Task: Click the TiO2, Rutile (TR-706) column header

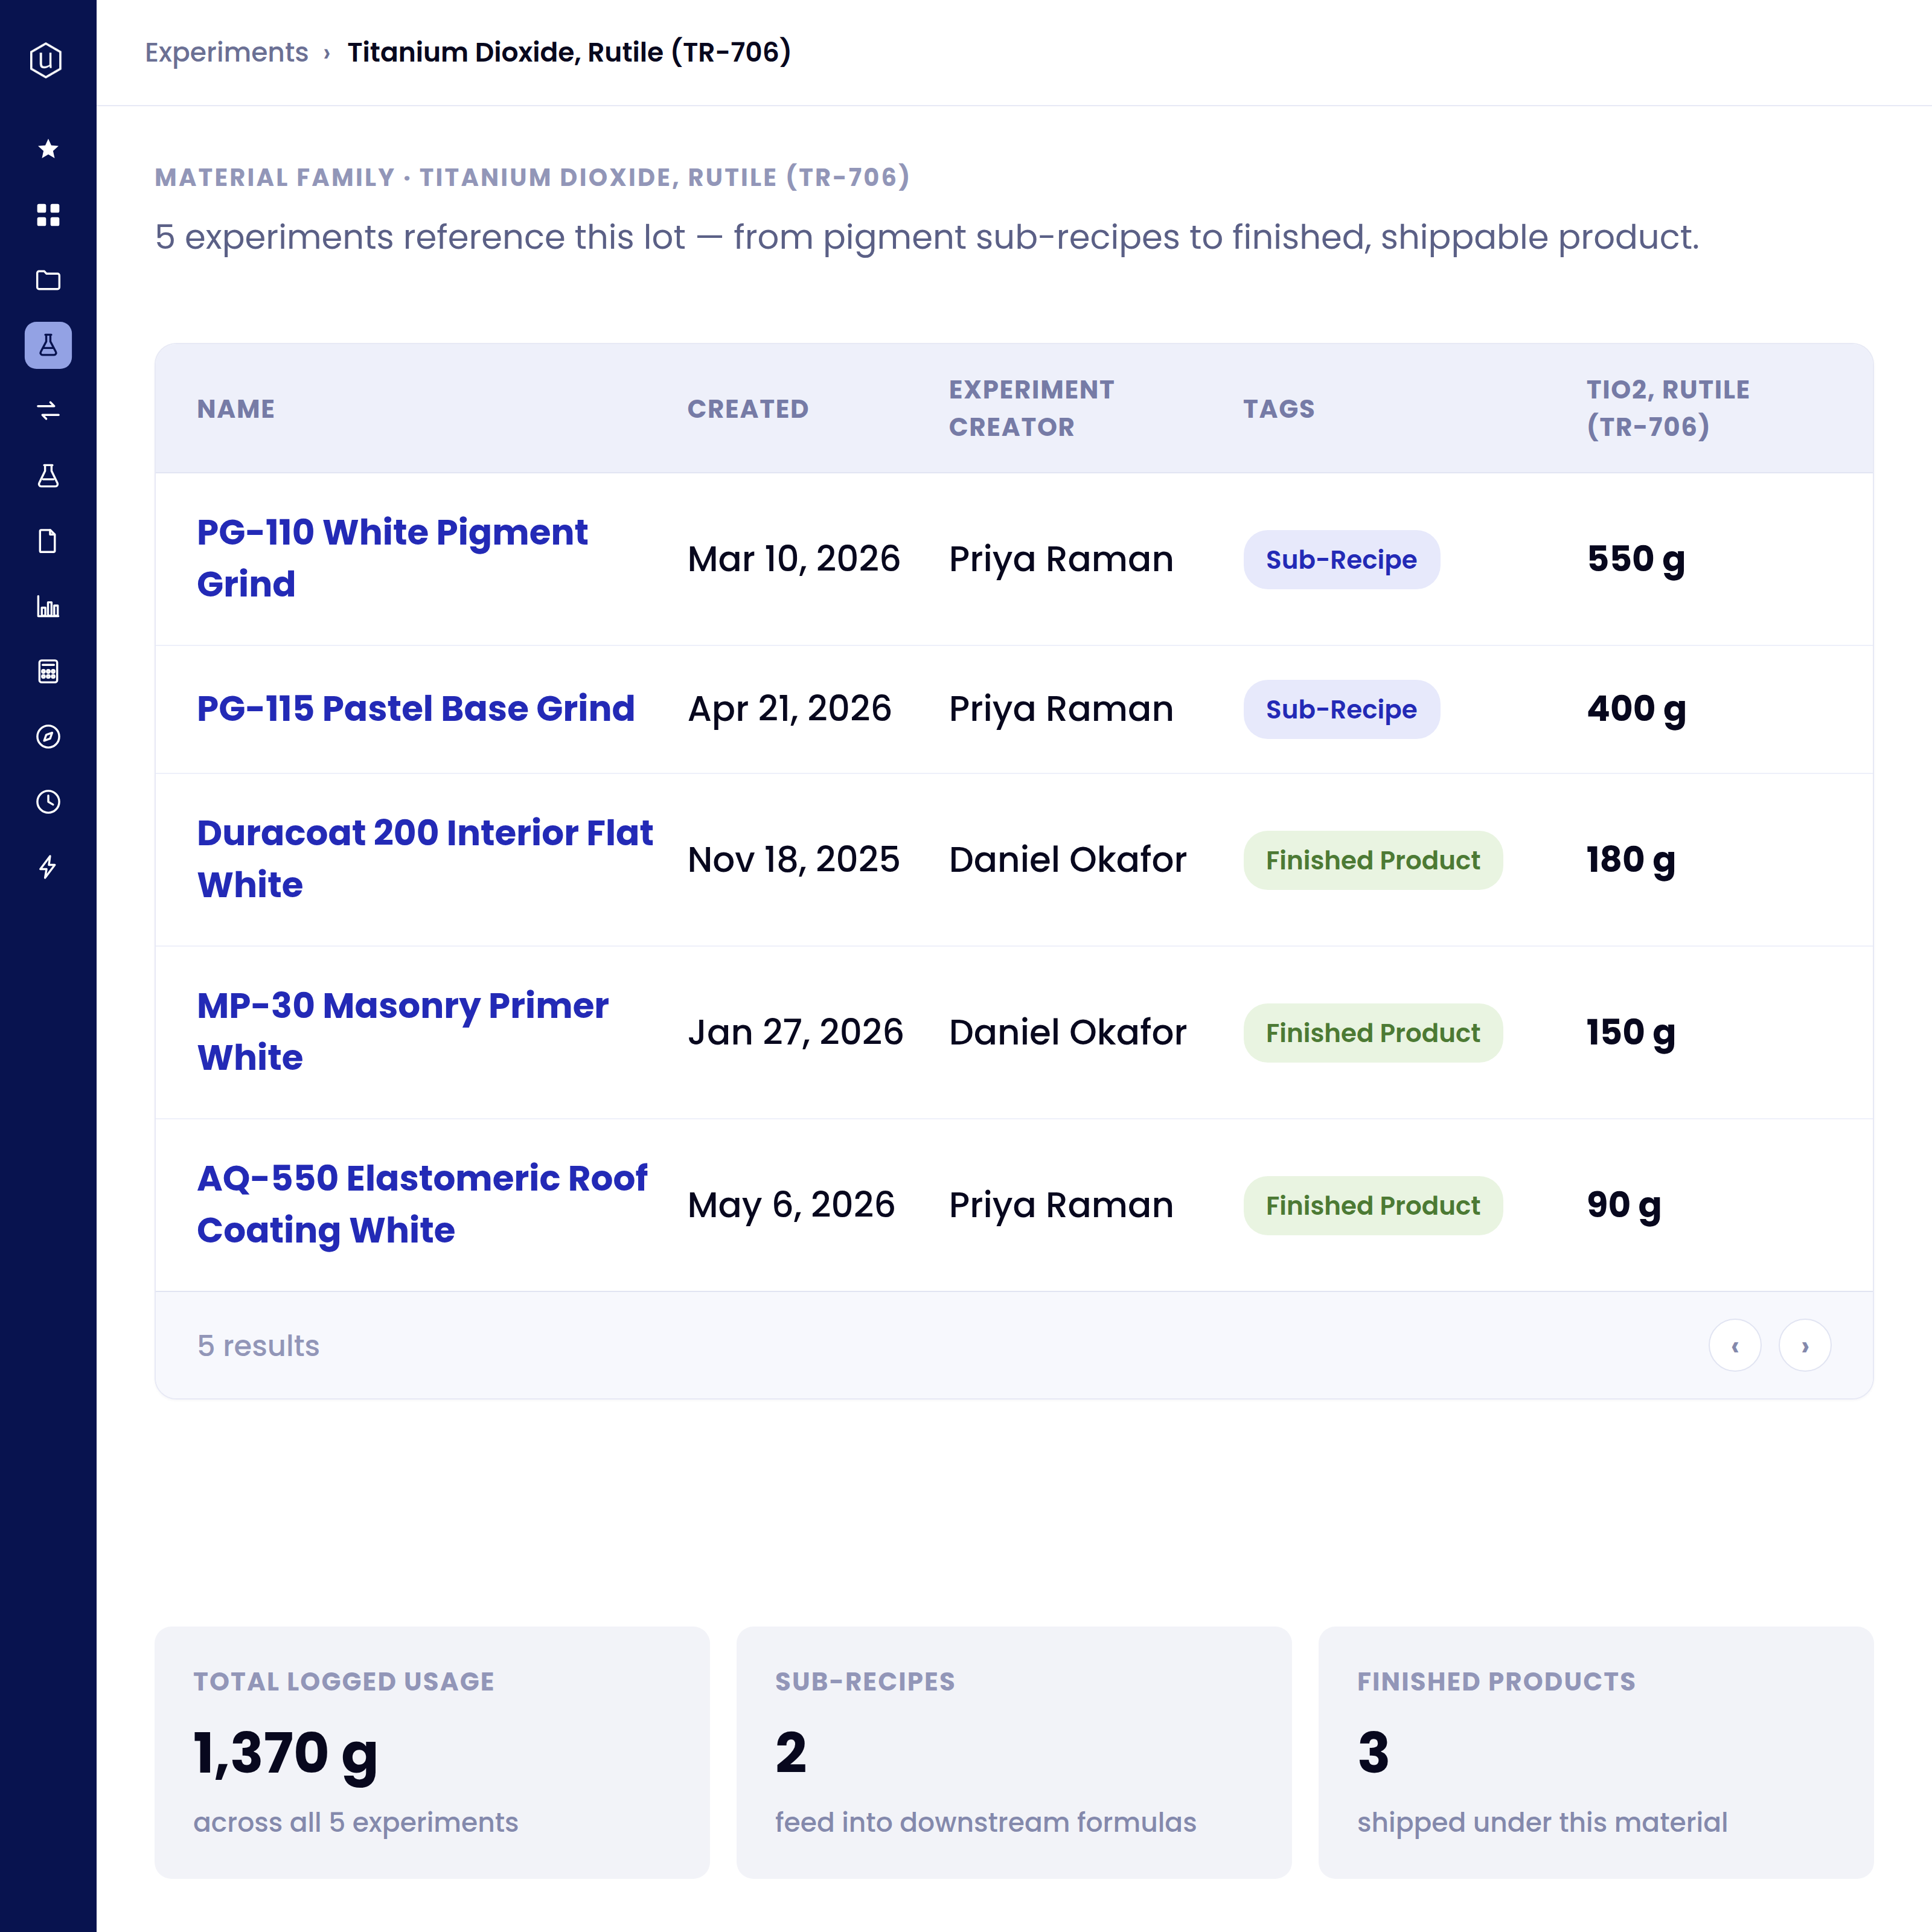Action: (x=1668, y=408)
